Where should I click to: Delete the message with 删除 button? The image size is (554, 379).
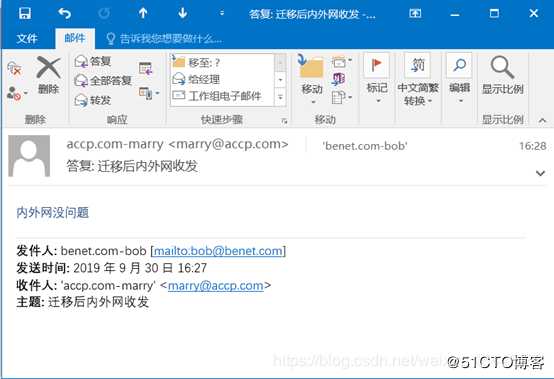48,75
